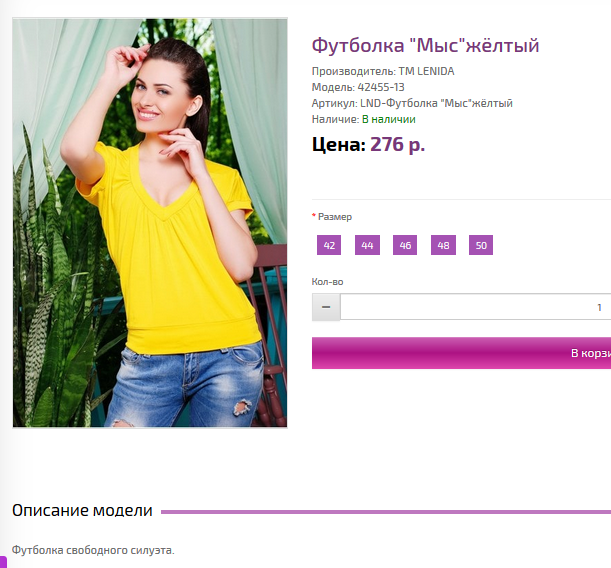The image size is (611, 568).
Task: Decrease quantity with minus button
Action: tap(326, 307)
